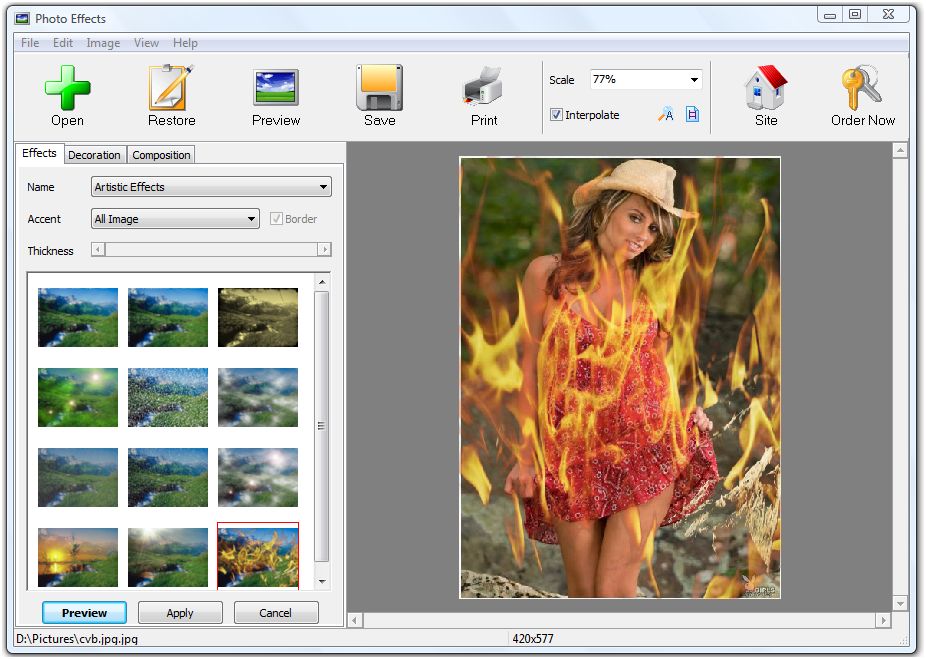The image size is (926, 659).
Task: Click the Save floppy disk icon
Action: tap(379, 87)
